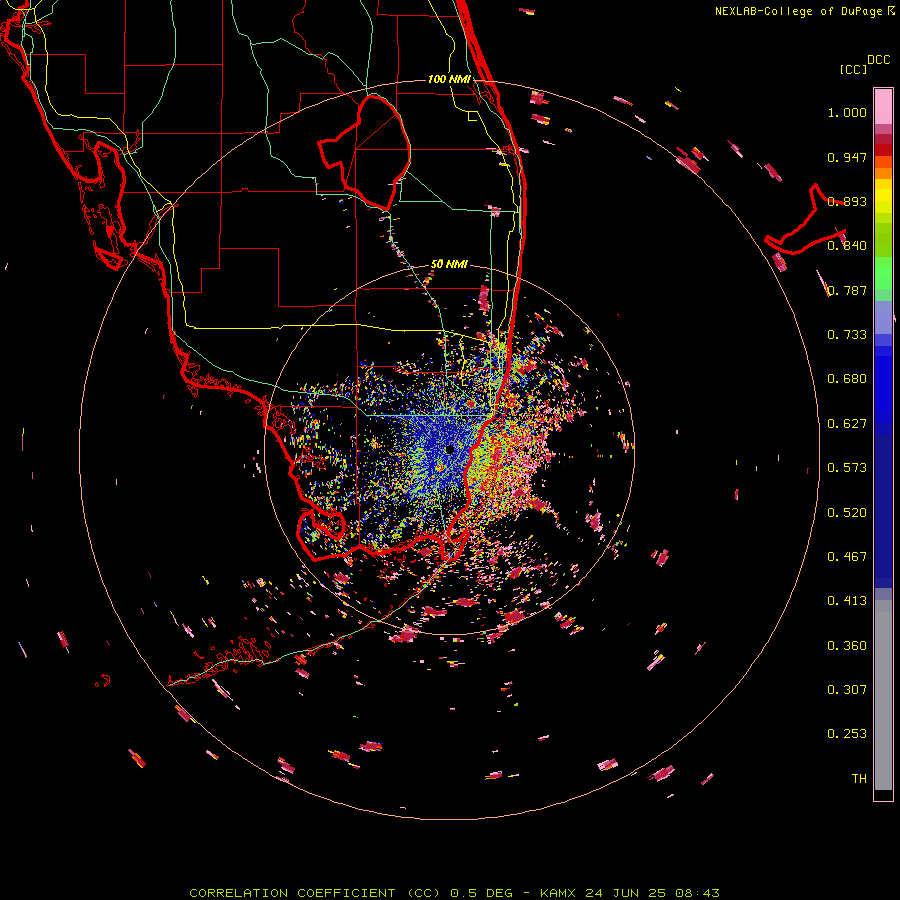Select the 1.000 scale value
This screenshot has width=900, height=900.
pos(847,112)
